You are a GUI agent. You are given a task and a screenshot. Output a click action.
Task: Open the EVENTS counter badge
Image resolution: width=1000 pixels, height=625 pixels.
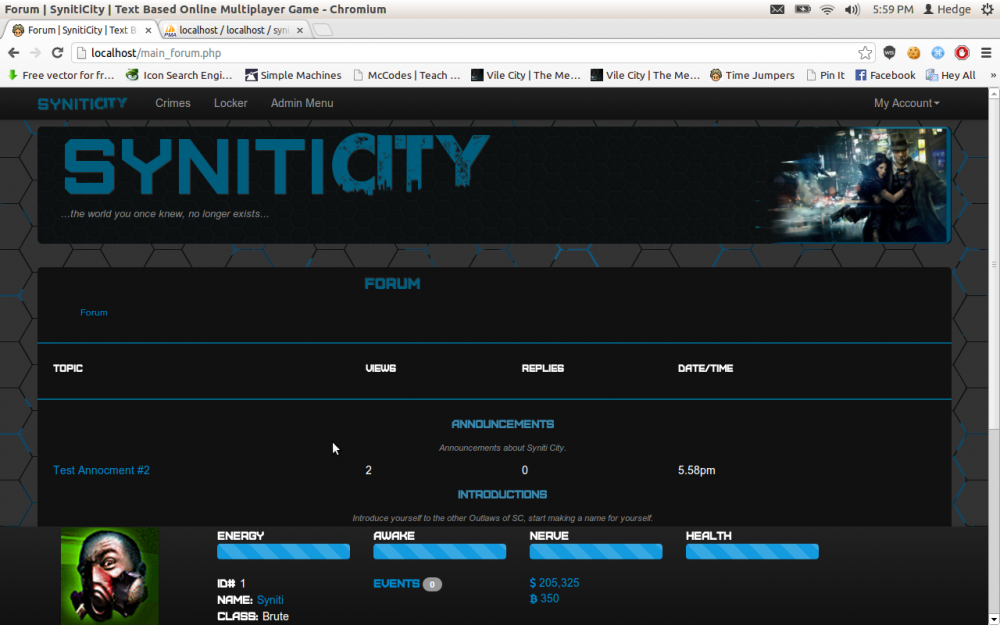(430, 584)
